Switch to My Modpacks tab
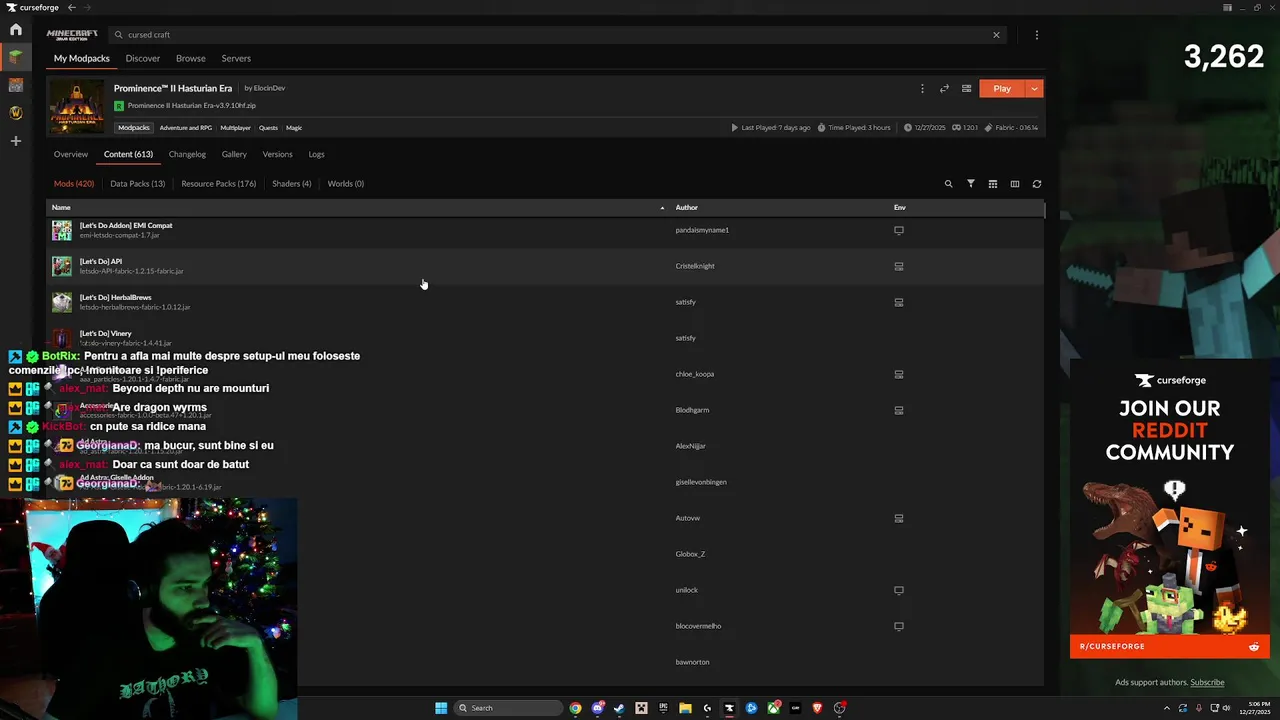The width and height of the screenshot is (1280, 720). coord(82,58)
